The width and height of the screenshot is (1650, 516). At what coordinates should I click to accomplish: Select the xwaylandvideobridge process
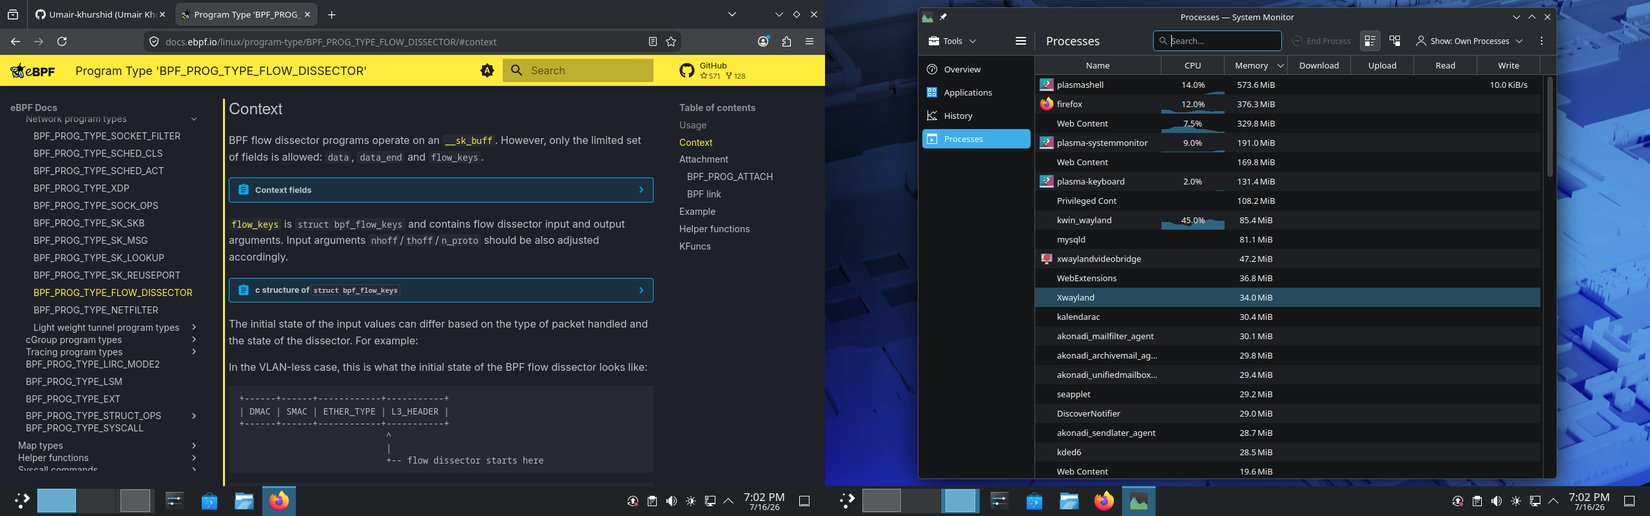point(1287,259)
